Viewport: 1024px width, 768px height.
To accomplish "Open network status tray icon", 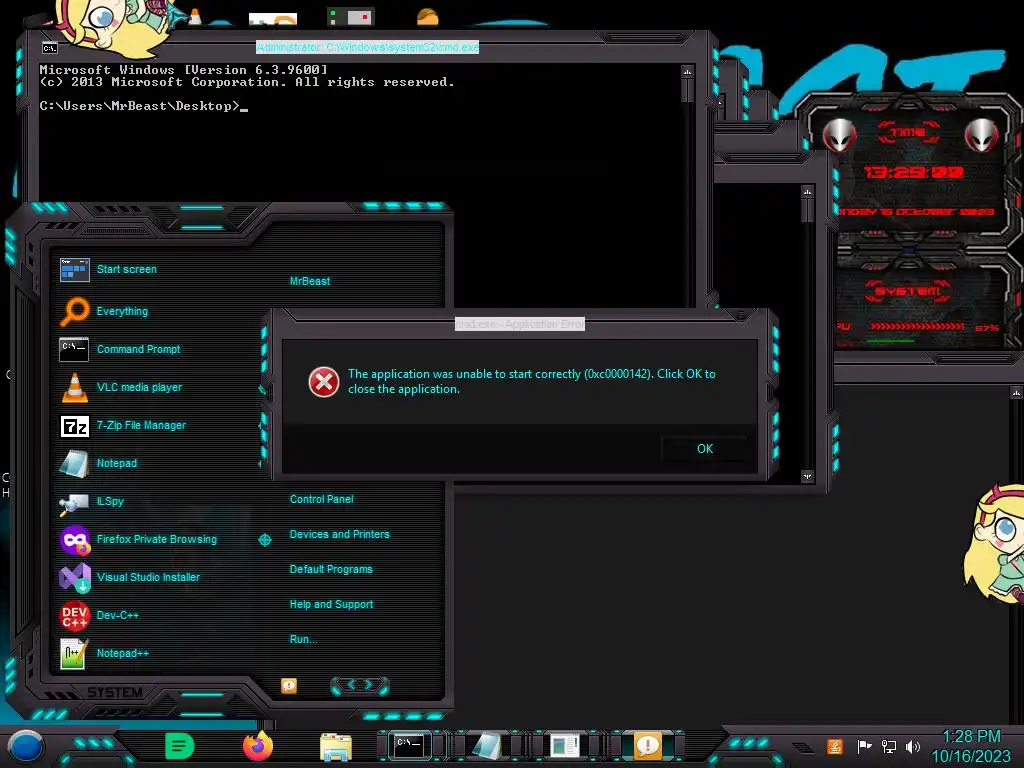I will 888,746.
